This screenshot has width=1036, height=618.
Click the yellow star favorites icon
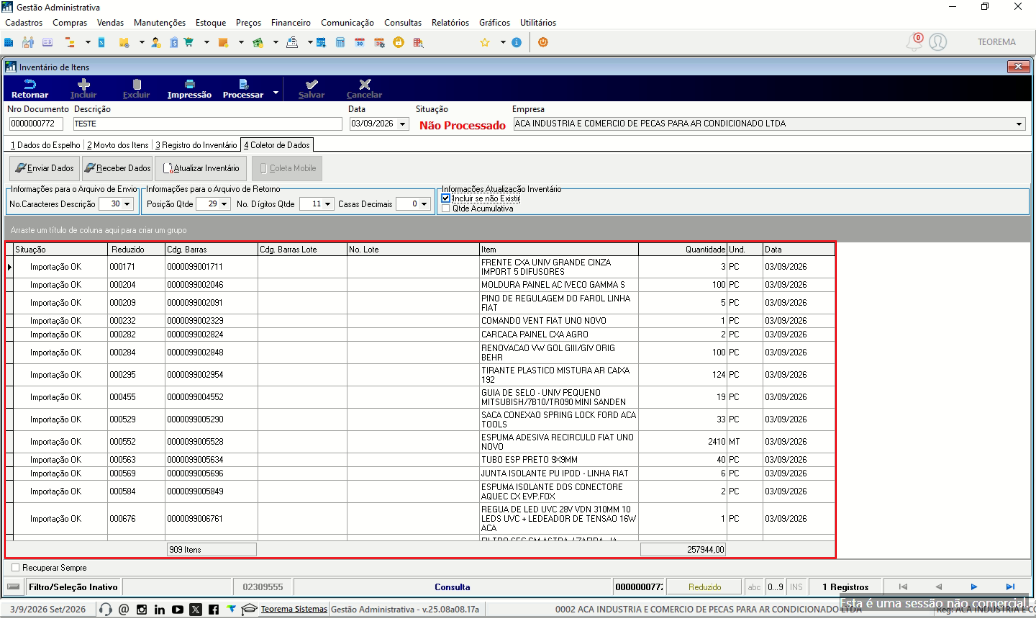coord(485,42)
